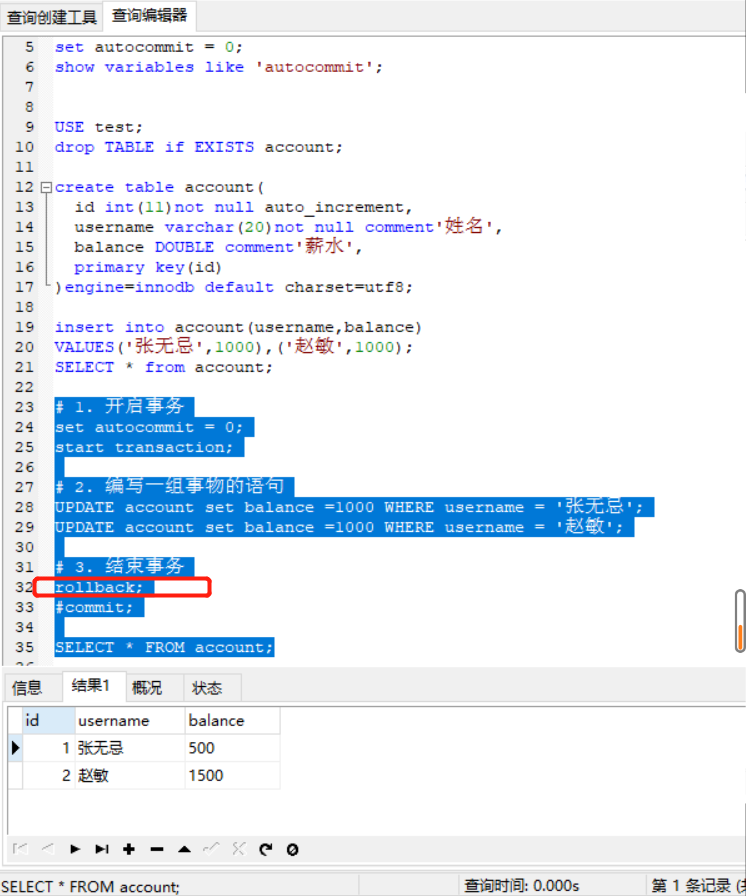The height and width of the screenshot is (896, 746).
Task: Click the VALUES line with 张无忌
Action: (234, 347)
